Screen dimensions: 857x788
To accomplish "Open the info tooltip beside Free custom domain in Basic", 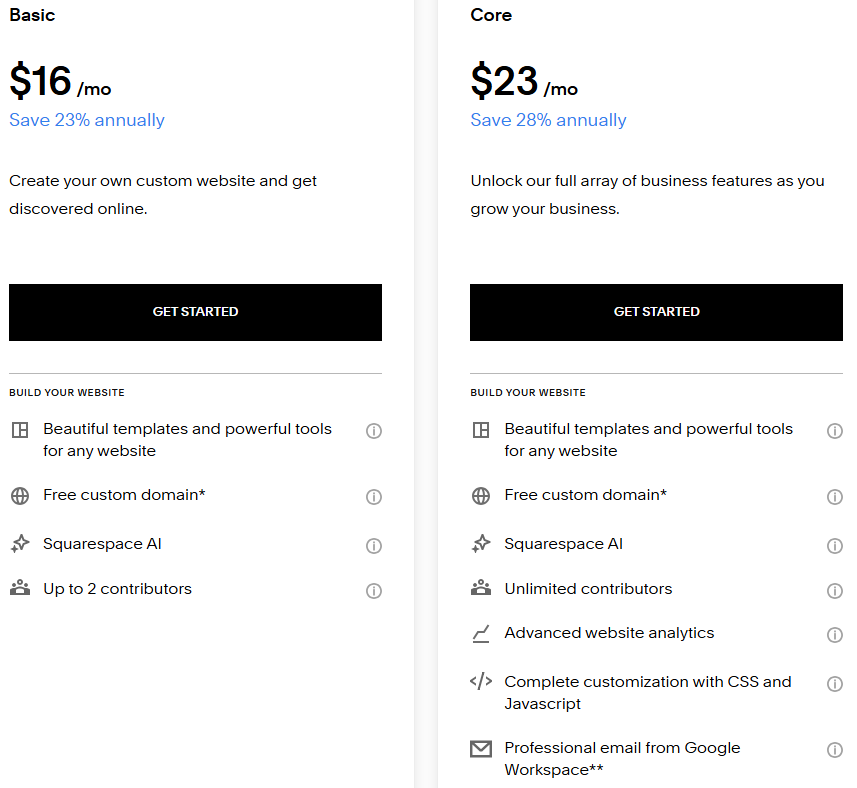I will tap(374, 496).
